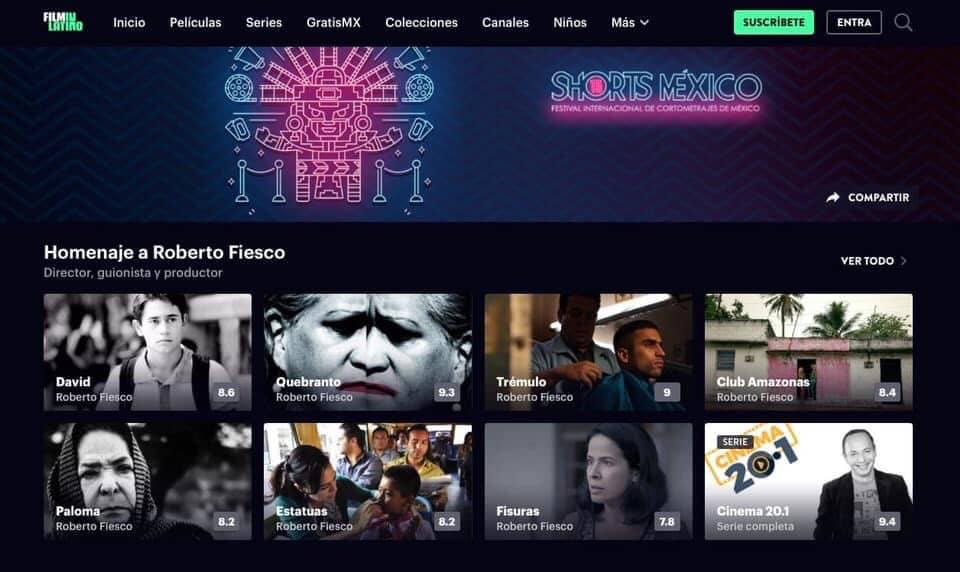Open the Películas menu item
This screenshot has width=960, height=572.
[195, 23]
